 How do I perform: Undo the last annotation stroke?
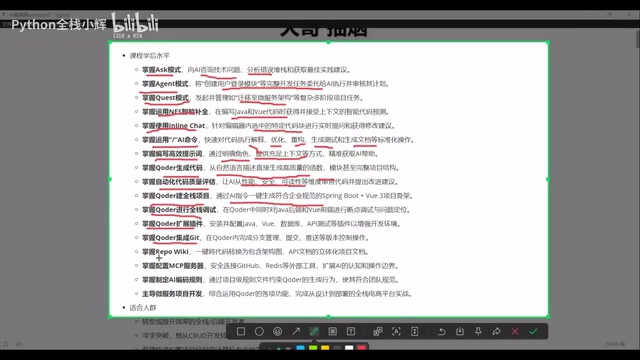442,331
